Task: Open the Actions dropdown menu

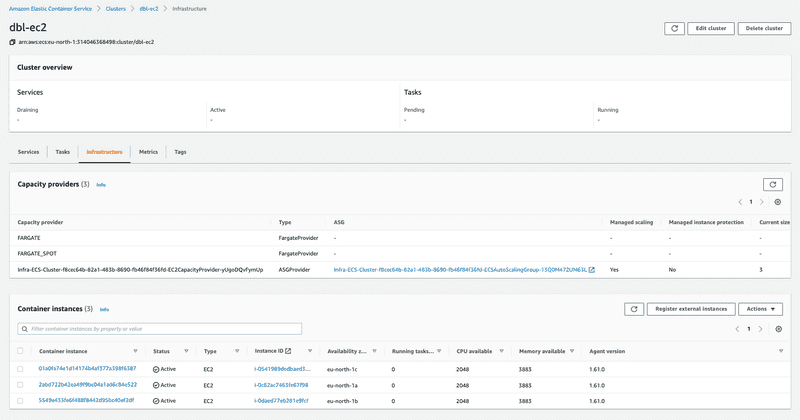Action: [x=762, y=310]
